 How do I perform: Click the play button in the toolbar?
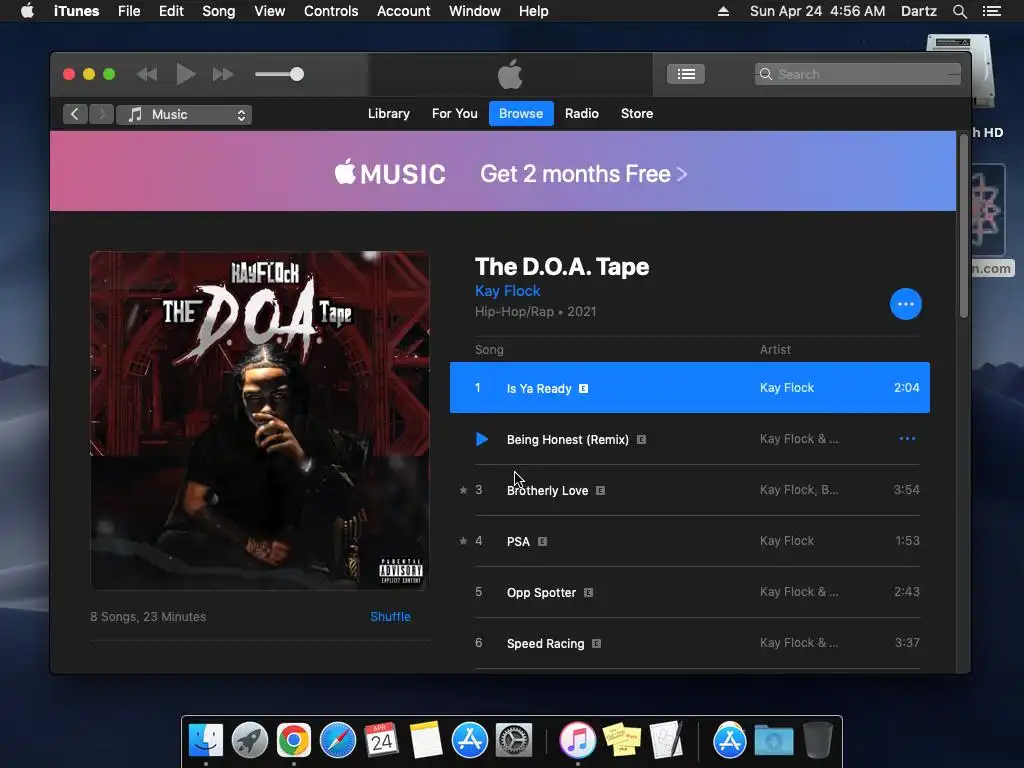pos(186,74)
